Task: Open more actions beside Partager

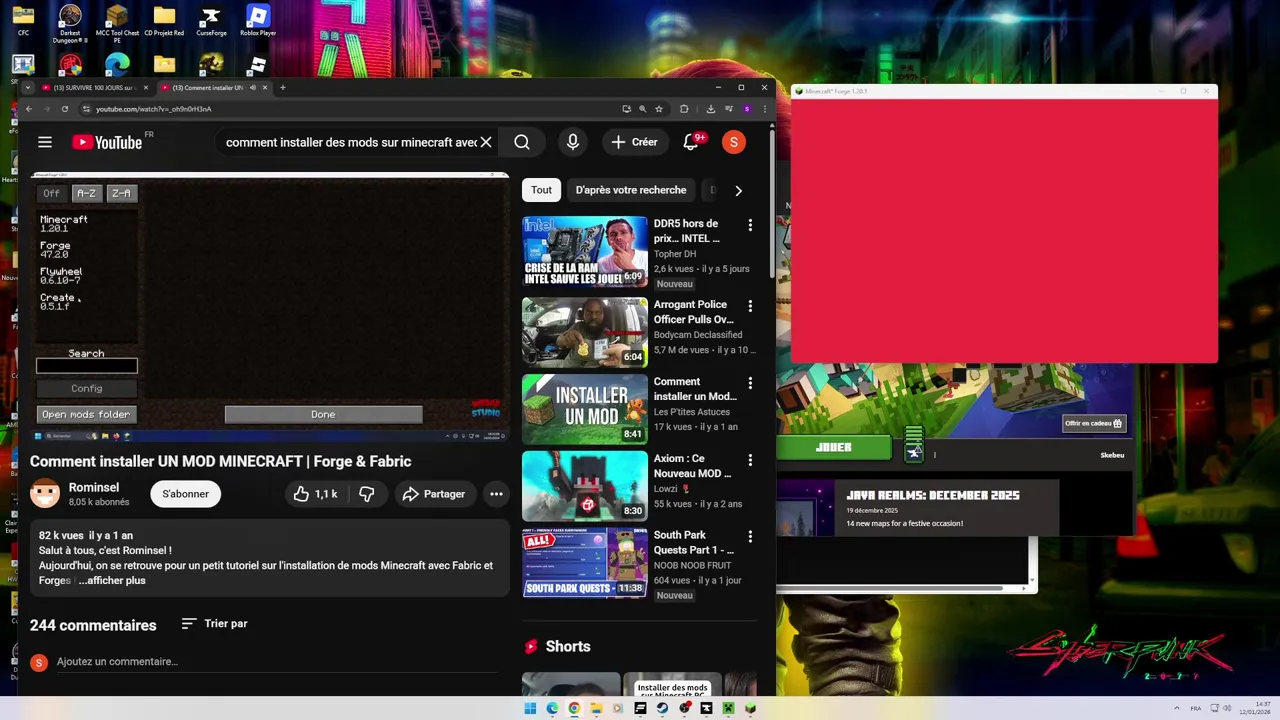Action: click(496, 494)
